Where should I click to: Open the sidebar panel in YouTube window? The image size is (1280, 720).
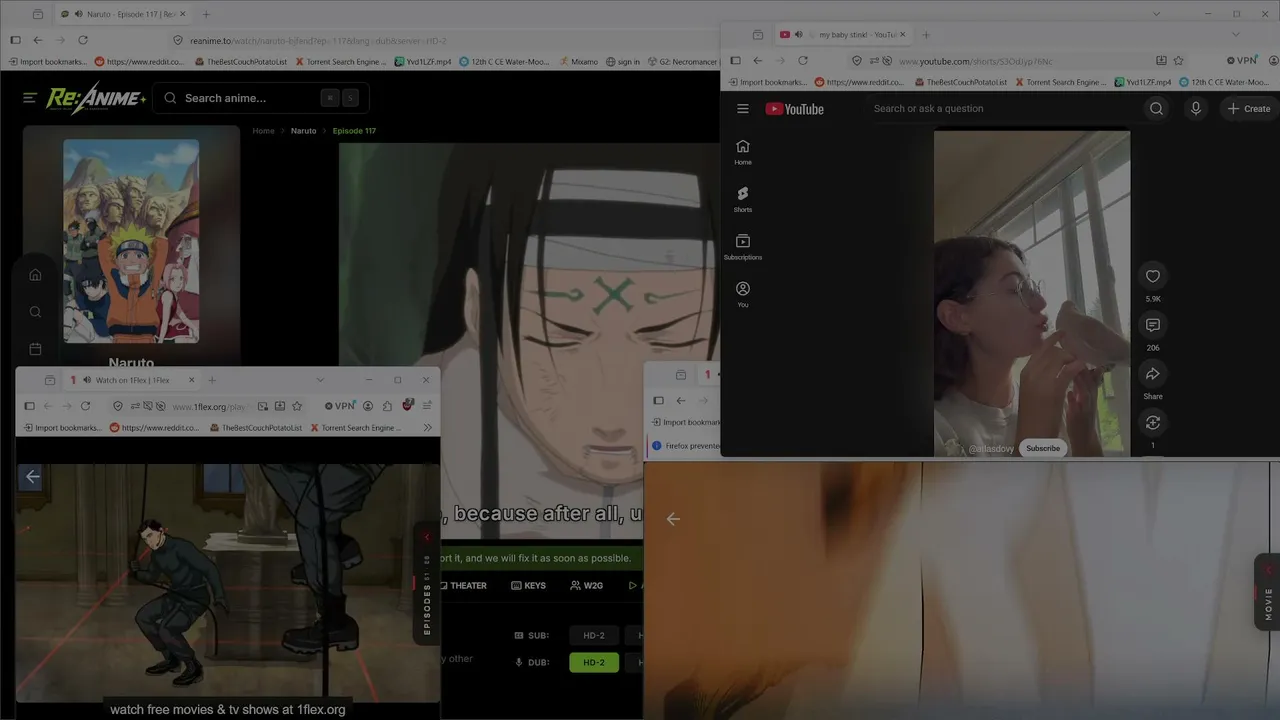click(736, 61)
